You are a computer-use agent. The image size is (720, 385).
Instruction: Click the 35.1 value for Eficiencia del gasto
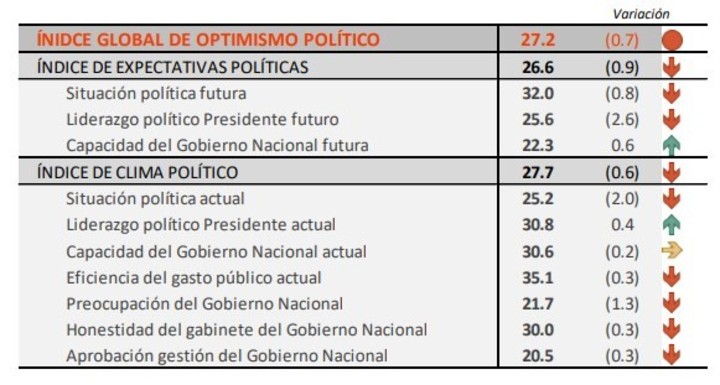point(538,278)
